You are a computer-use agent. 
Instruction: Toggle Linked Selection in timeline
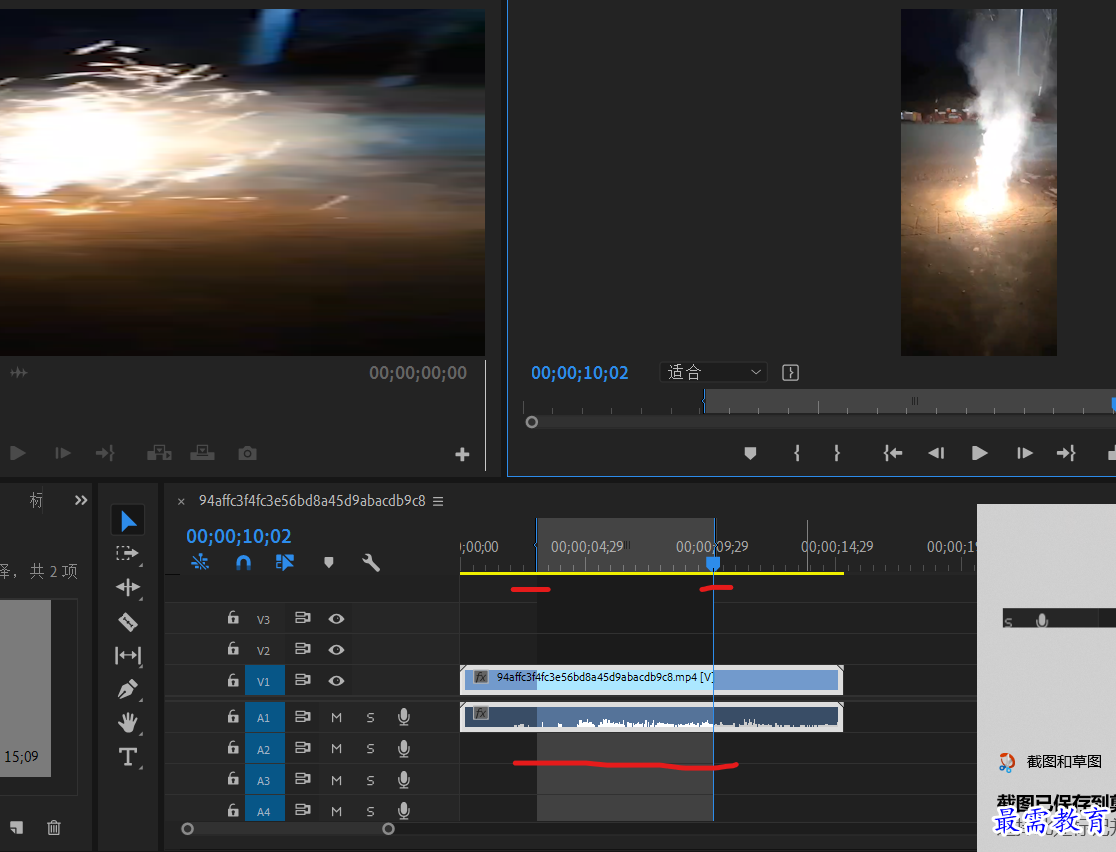[x=285, y=563]
